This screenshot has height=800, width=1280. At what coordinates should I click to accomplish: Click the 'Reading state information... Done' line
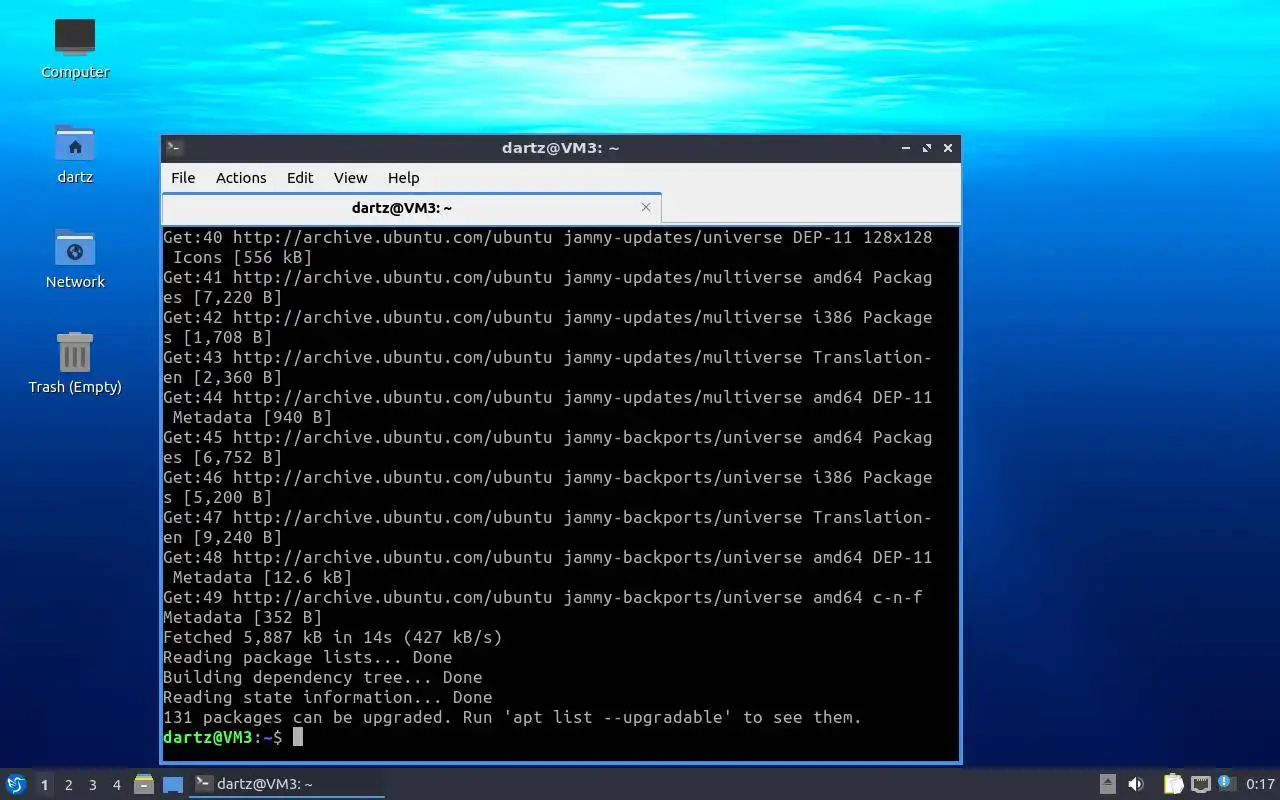[x=328, y=697]
